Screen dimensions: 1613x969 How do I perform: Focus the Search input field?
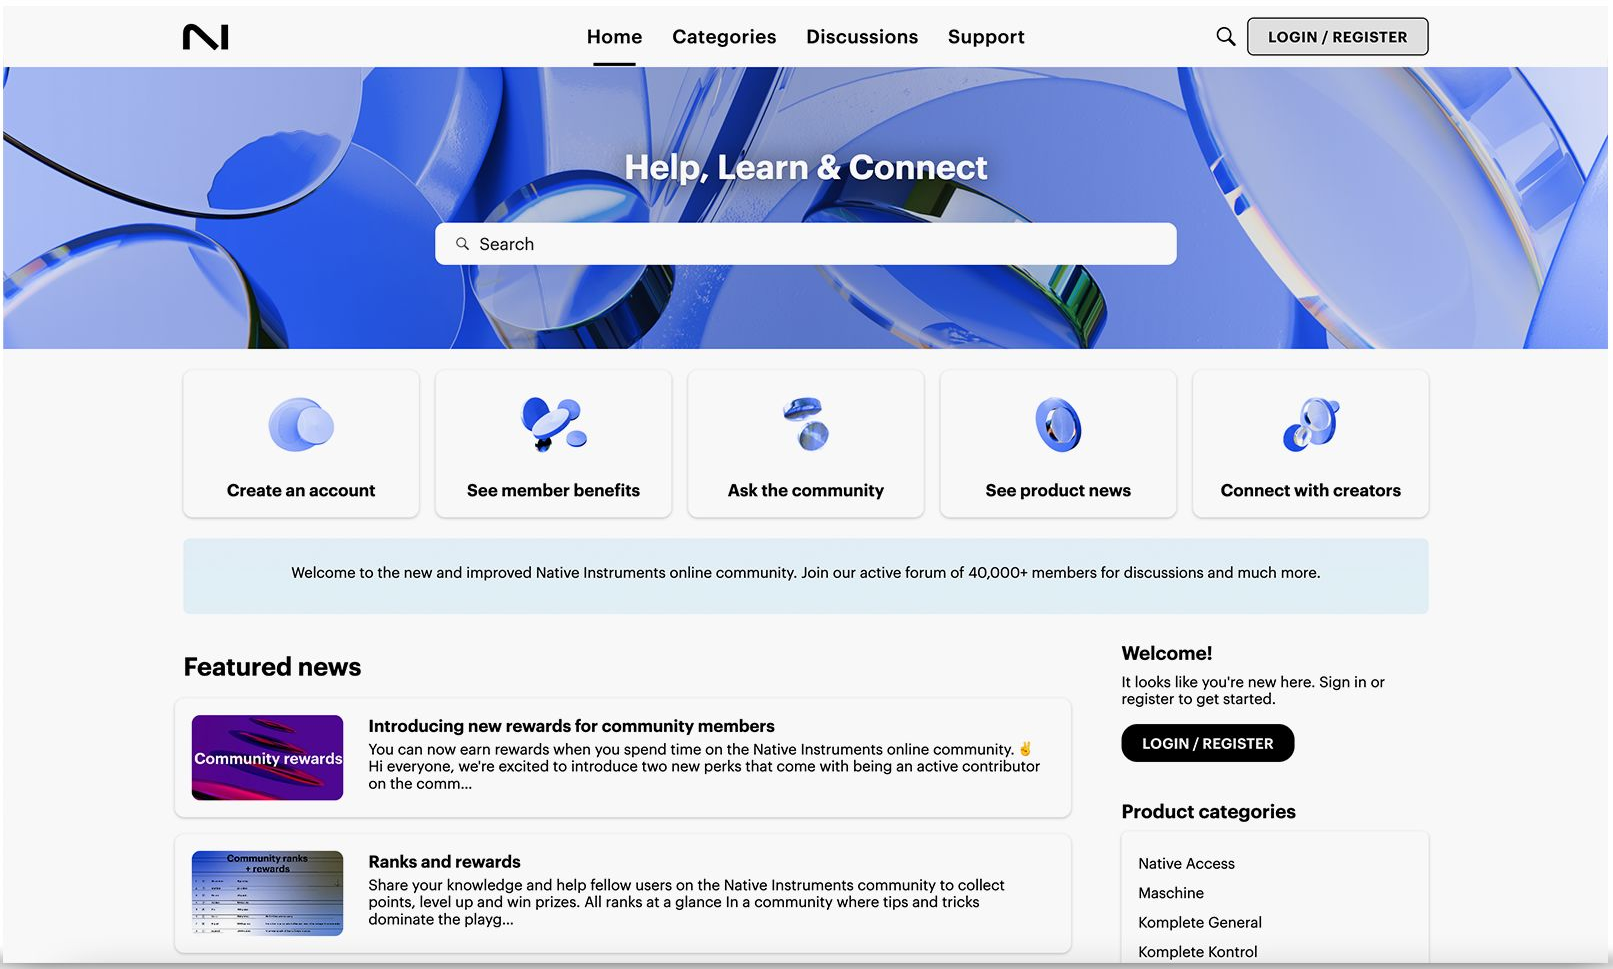click(x=805, y=244)
